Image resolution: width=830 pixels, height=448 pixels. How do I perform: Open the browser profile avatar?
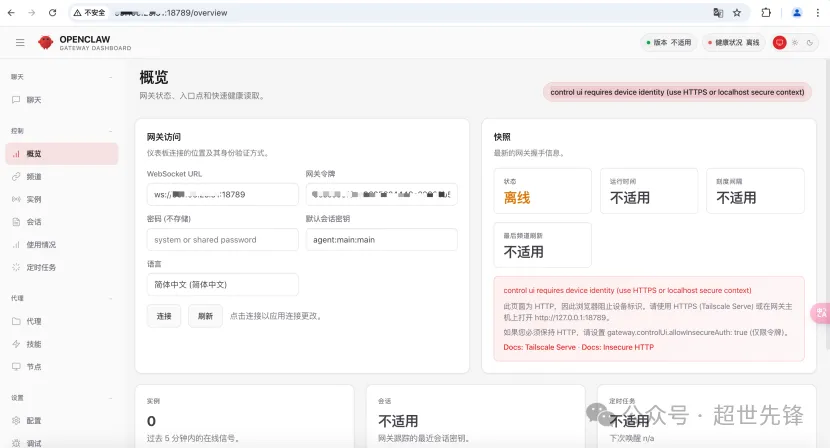point(797,13)
